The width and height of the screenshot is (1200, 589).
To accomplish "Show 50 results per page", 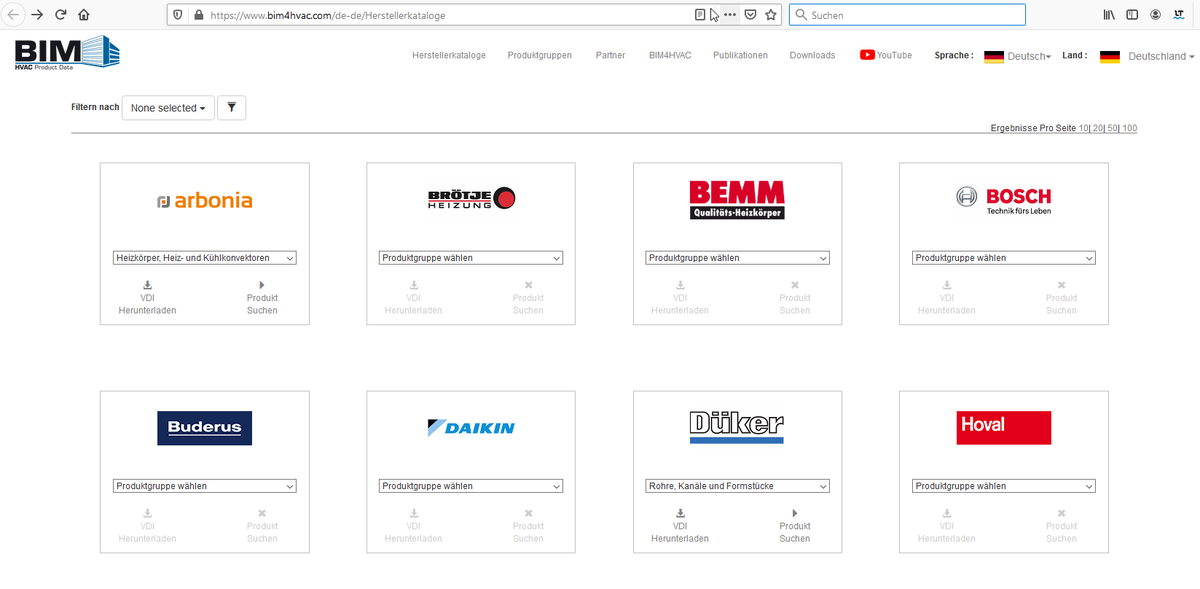I will [x=1112, y=128].
